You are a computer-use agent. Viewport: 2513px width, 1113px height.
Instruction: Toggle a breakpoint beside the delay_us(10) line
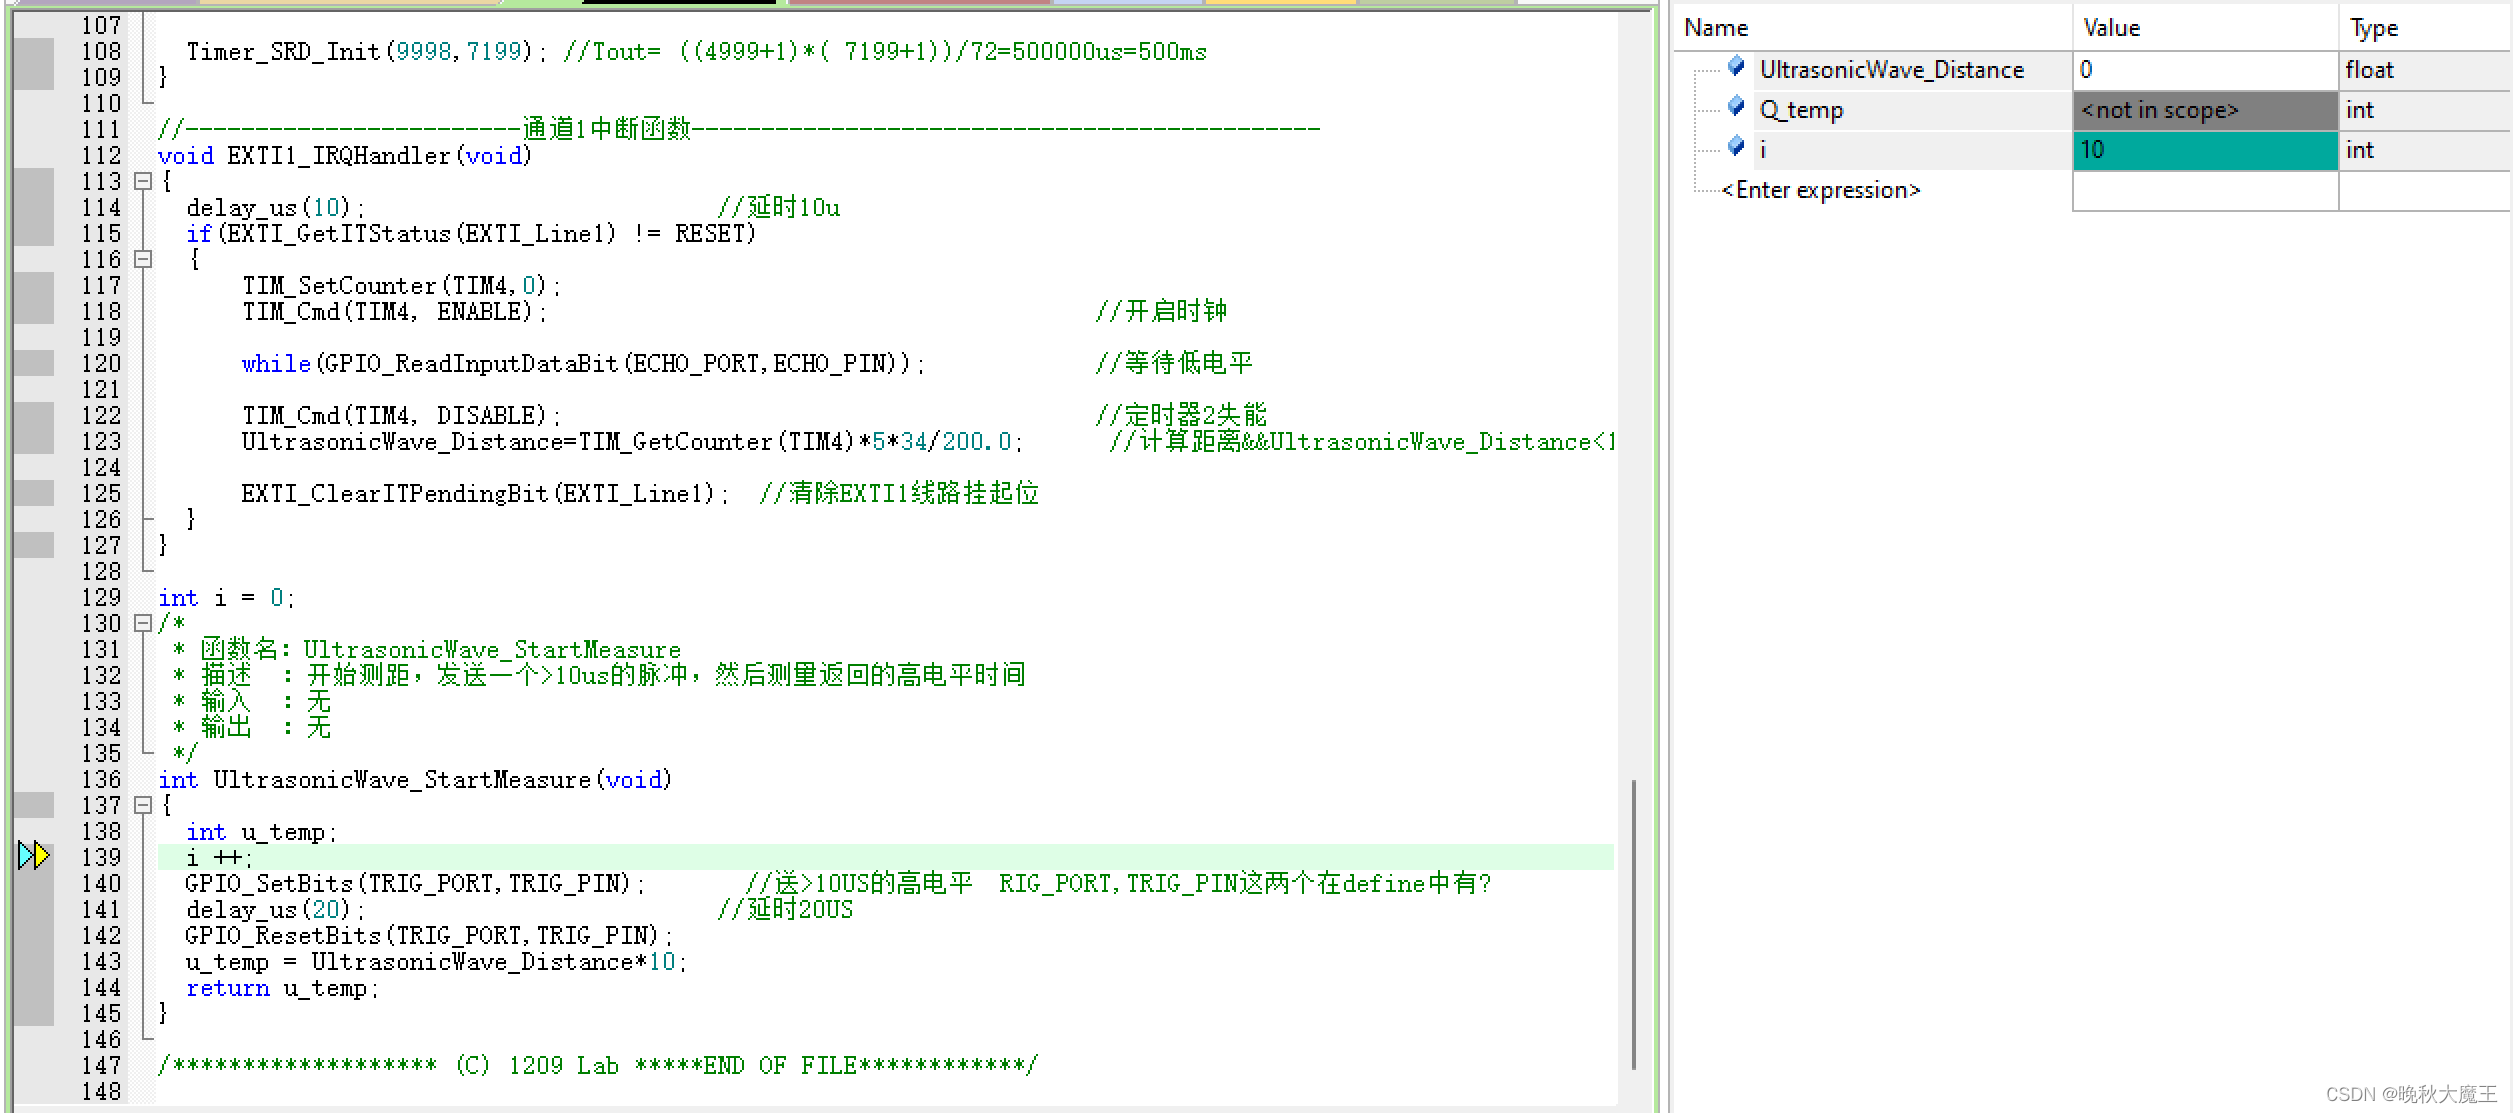pos(35,208)
